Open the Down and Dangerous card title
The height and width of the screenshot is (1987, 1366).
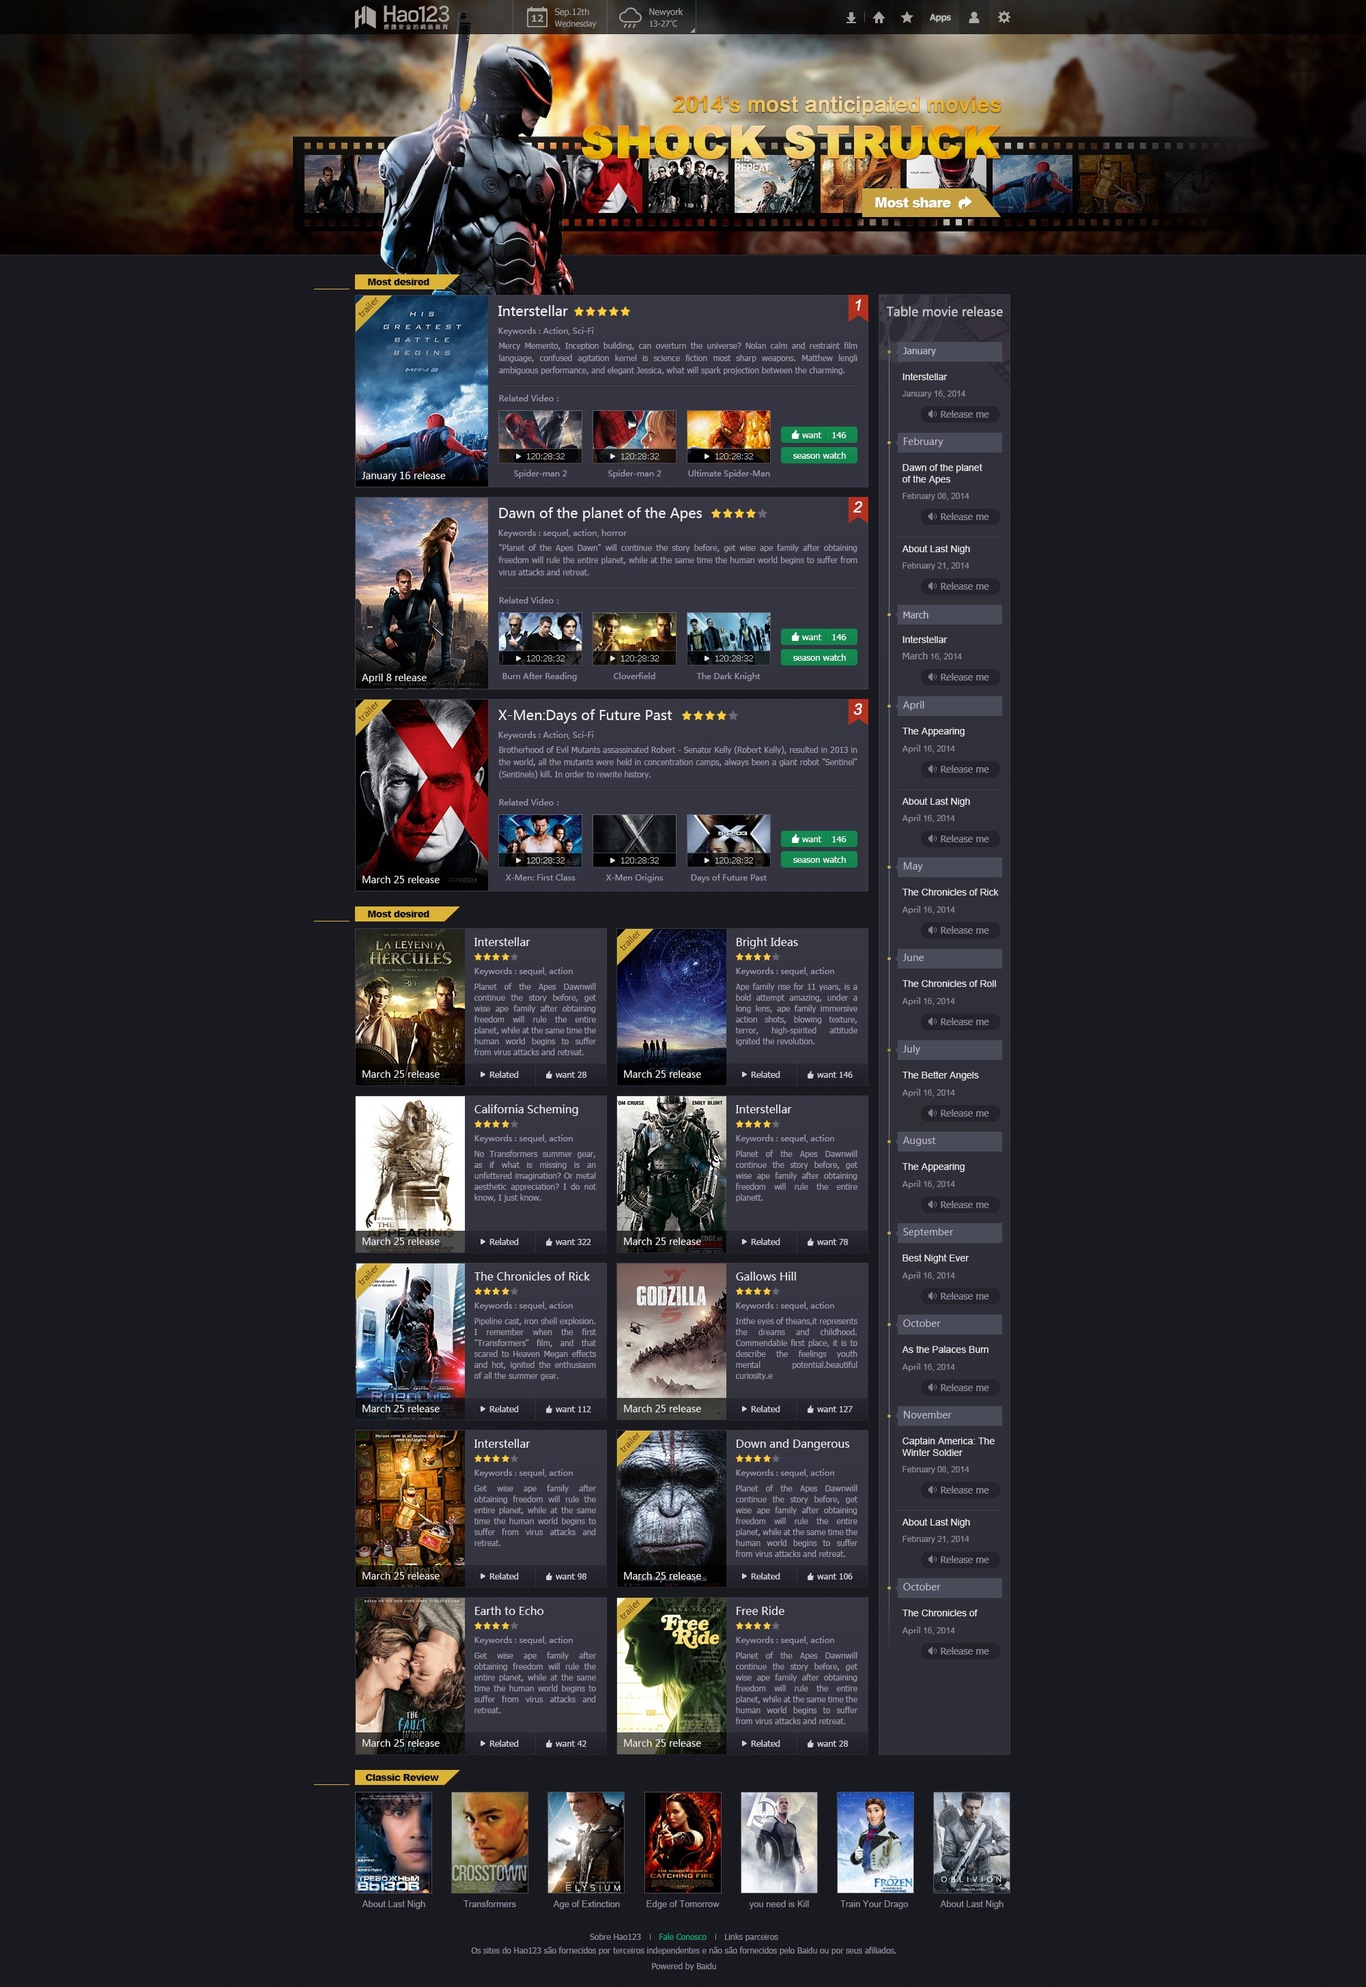coord(792,1443)
